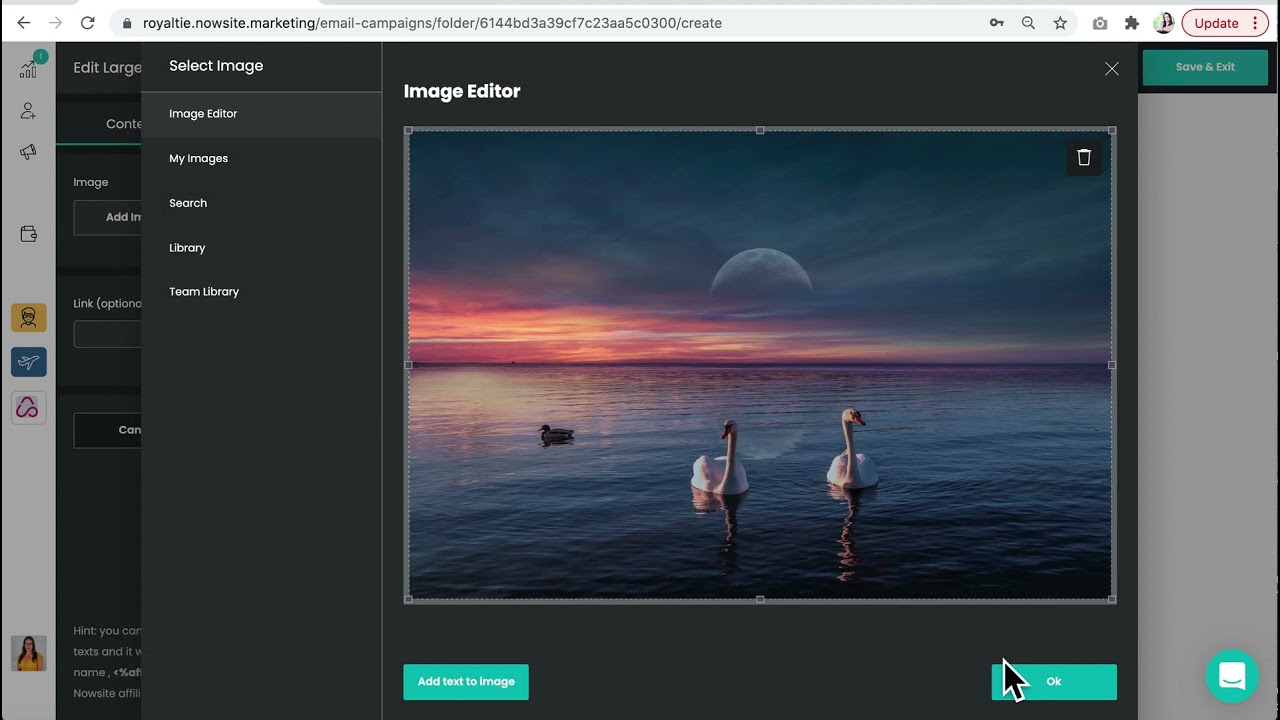Click the zoom magnifier icon in address bar
This screenshot has height=720, width=1280.
point(1028,23)
